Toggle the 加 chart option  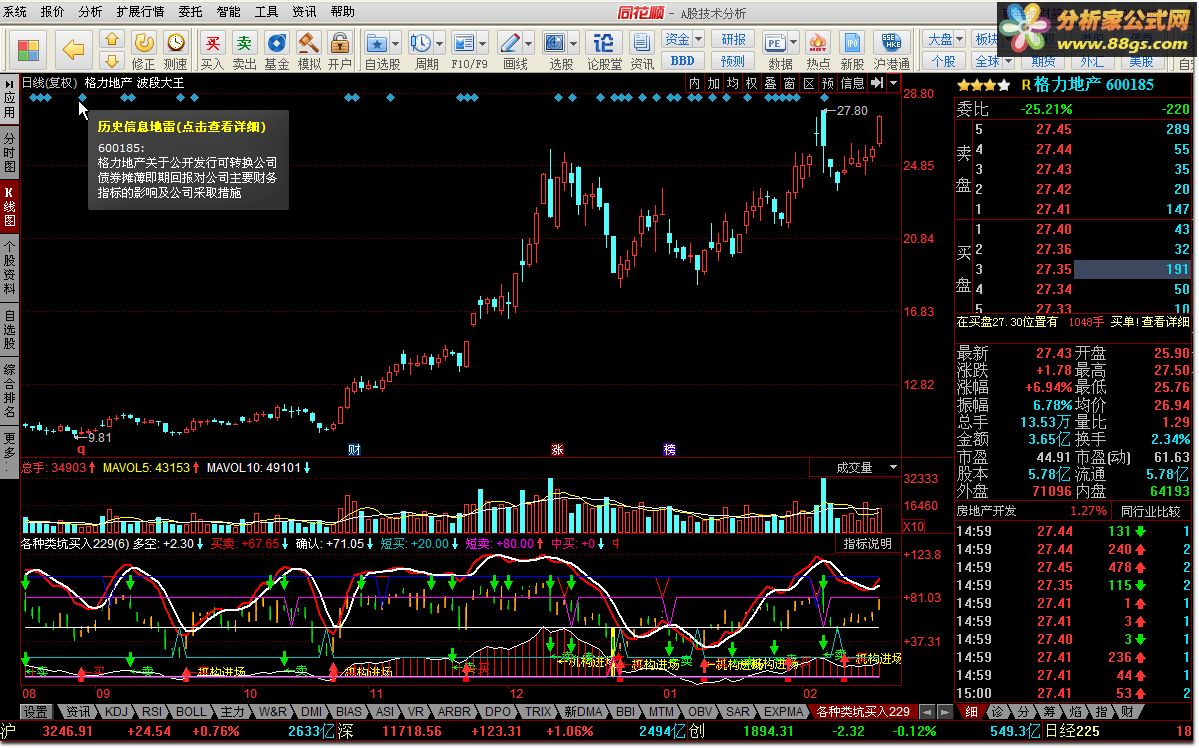tap(713, 83)
